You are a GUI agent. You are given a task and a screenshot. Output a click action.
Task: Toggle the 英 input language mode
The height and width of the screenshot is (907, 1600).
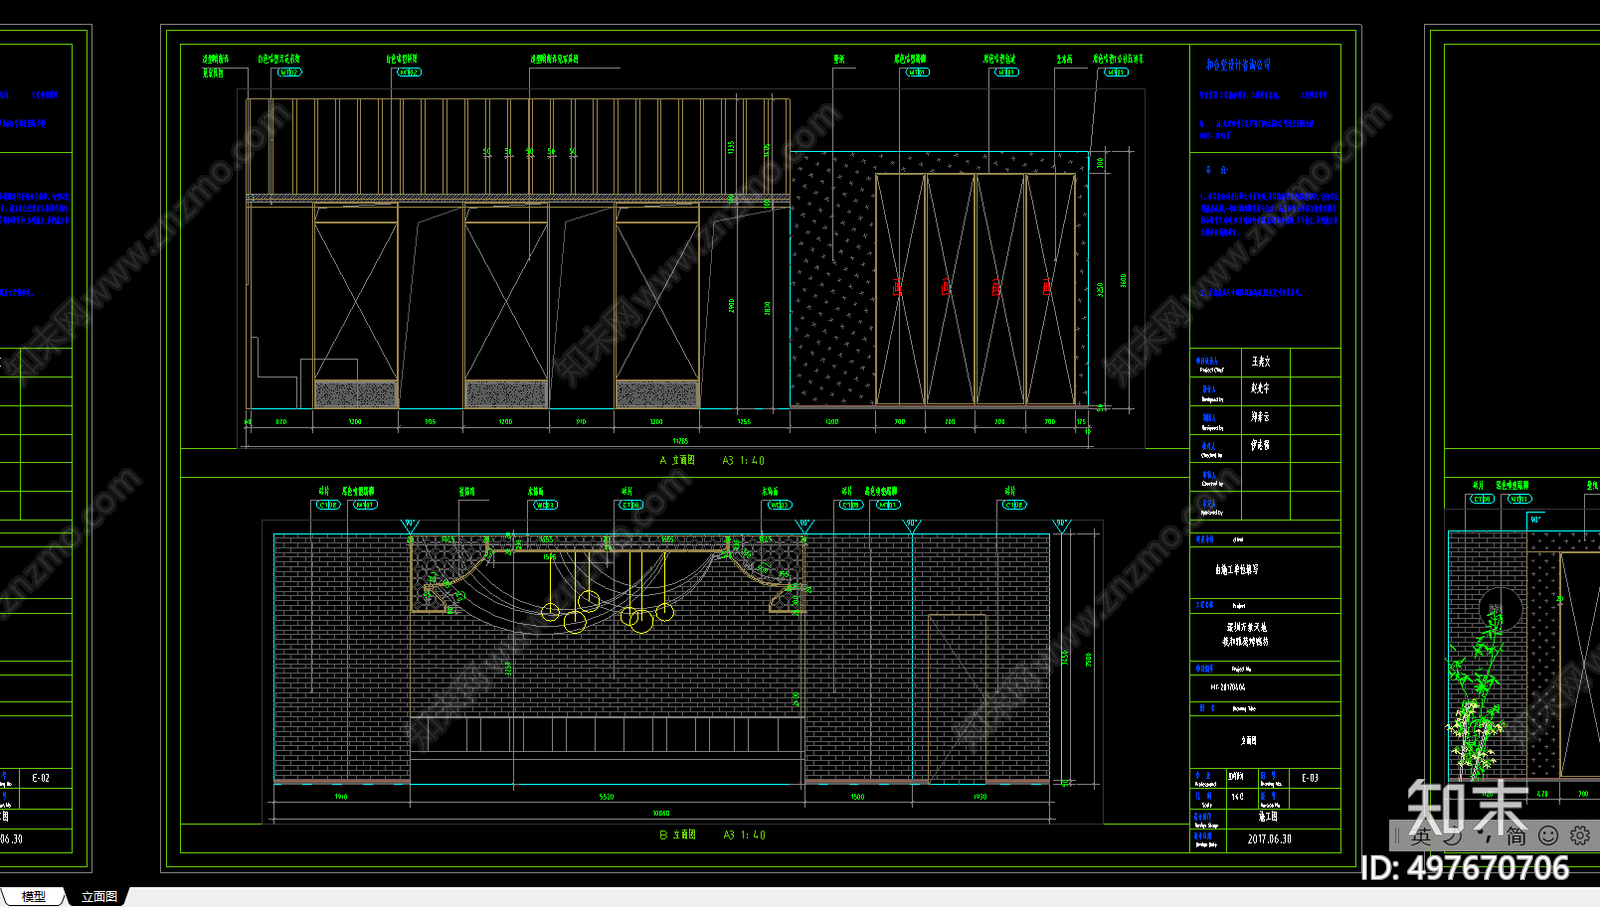pos(1421,835)
